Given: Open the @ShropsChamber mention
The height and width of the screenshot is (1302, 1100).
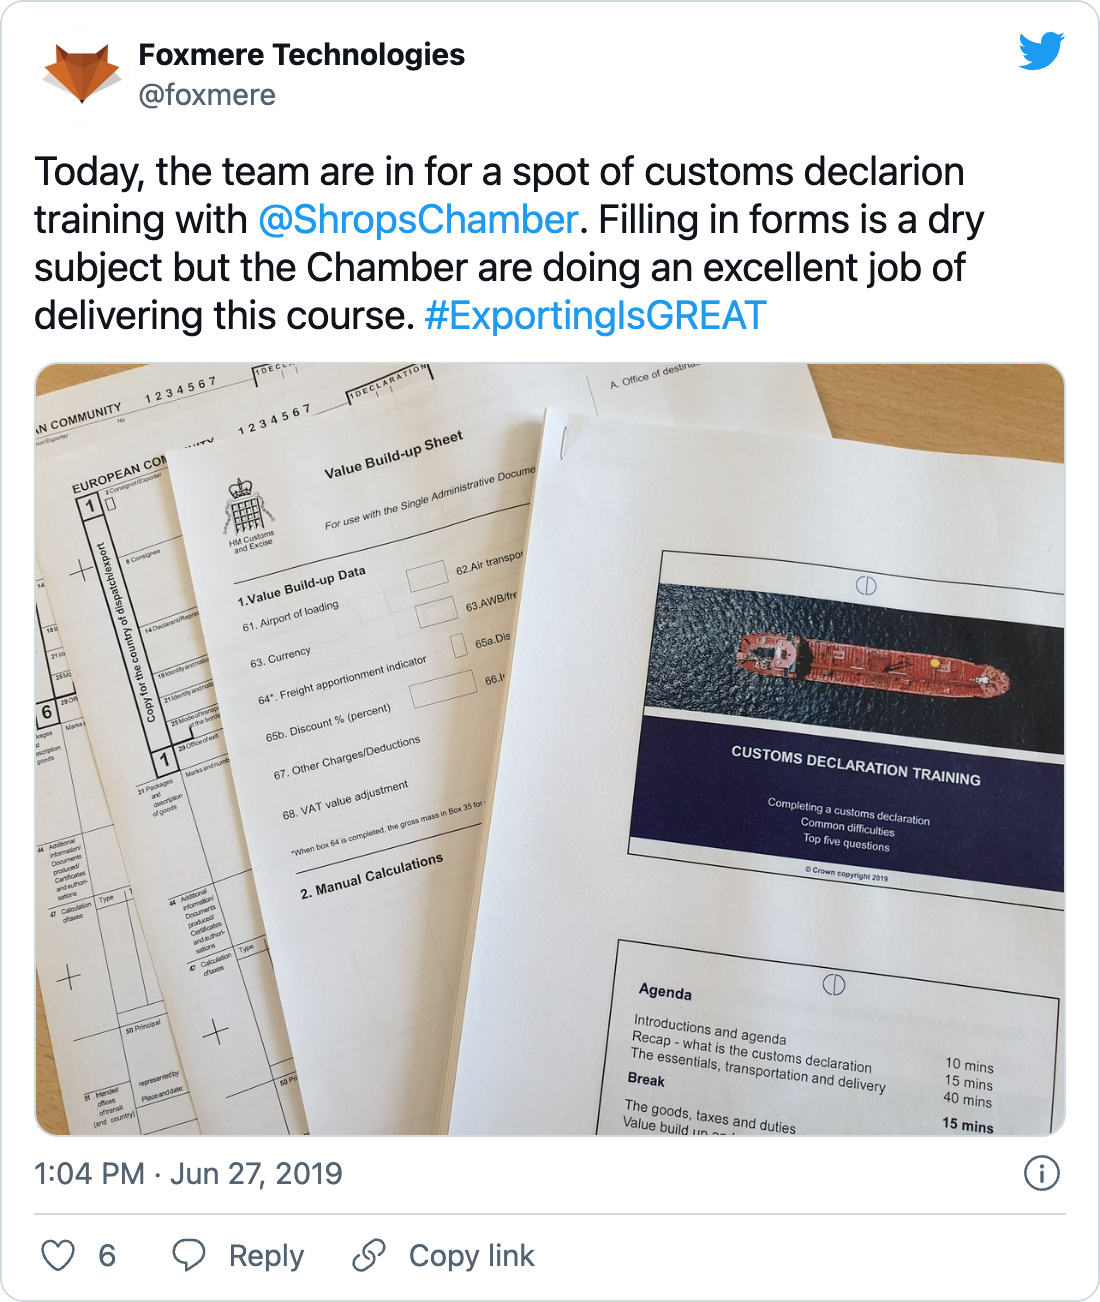Looking at the screenshot, I should coord(418,220).
